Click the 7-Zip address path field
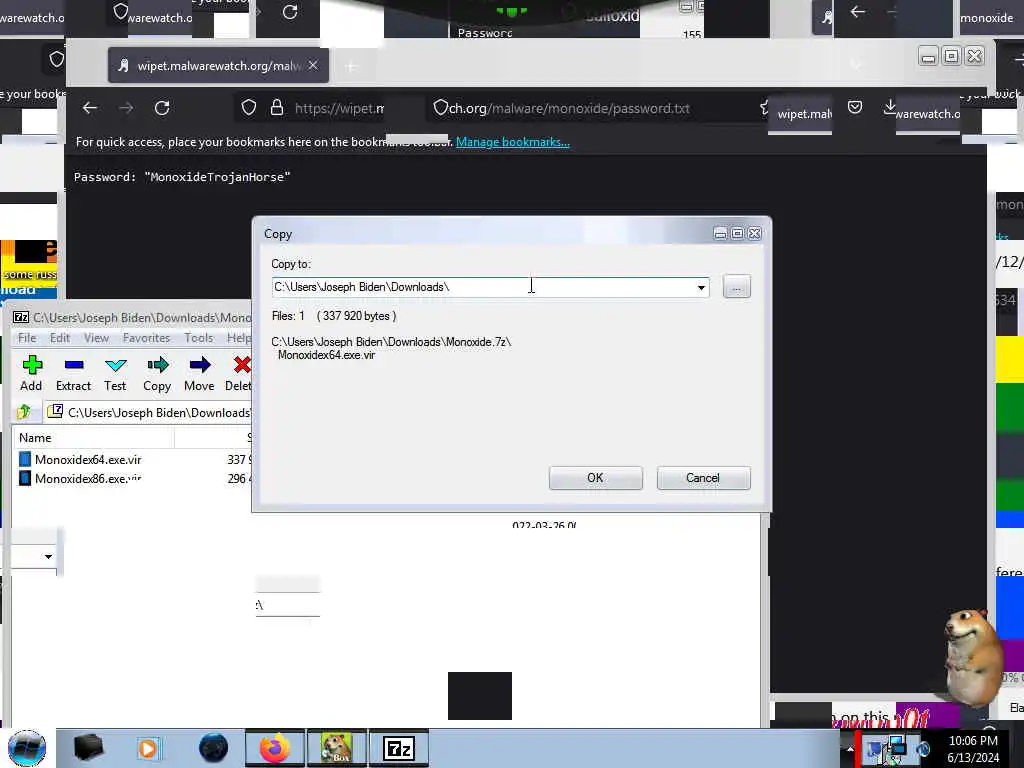Screen dimensions: 1024x768 tap(150, 413)
